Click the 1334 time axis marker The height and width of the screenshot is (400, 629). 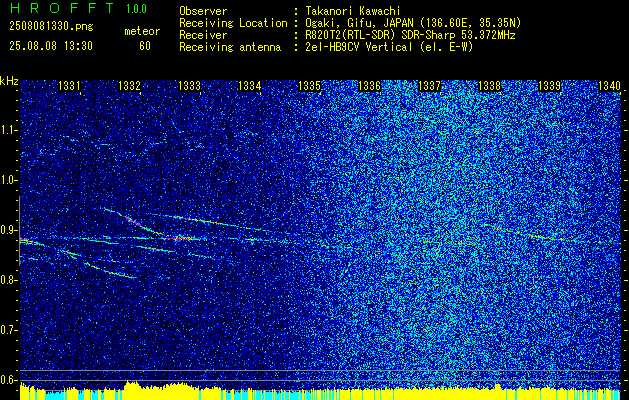click(x=250, y=85)
